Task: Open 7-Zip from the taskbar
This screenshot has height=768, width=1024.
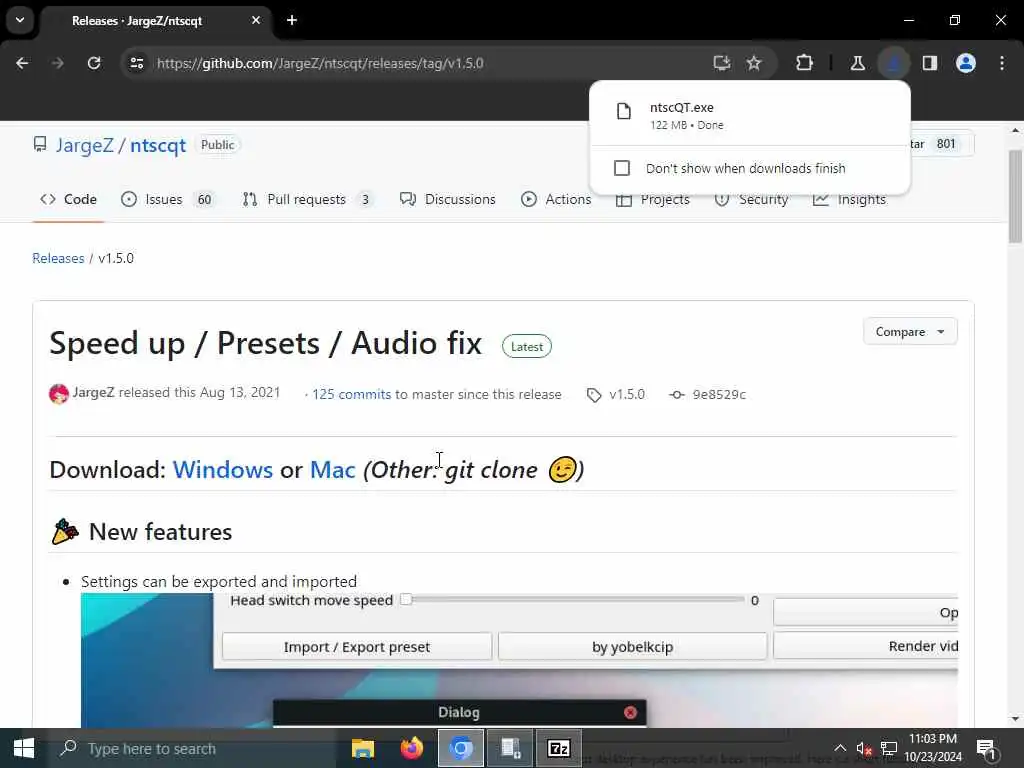Action: (x=559, y=748)
